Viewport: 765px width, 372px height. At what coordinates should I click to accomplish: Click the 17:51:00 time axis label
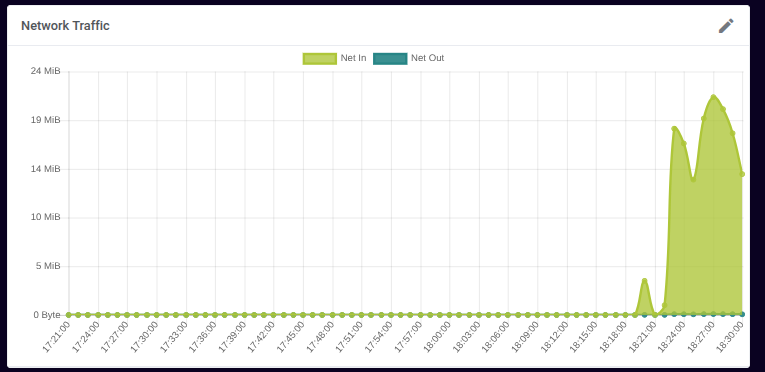point(349,337)
